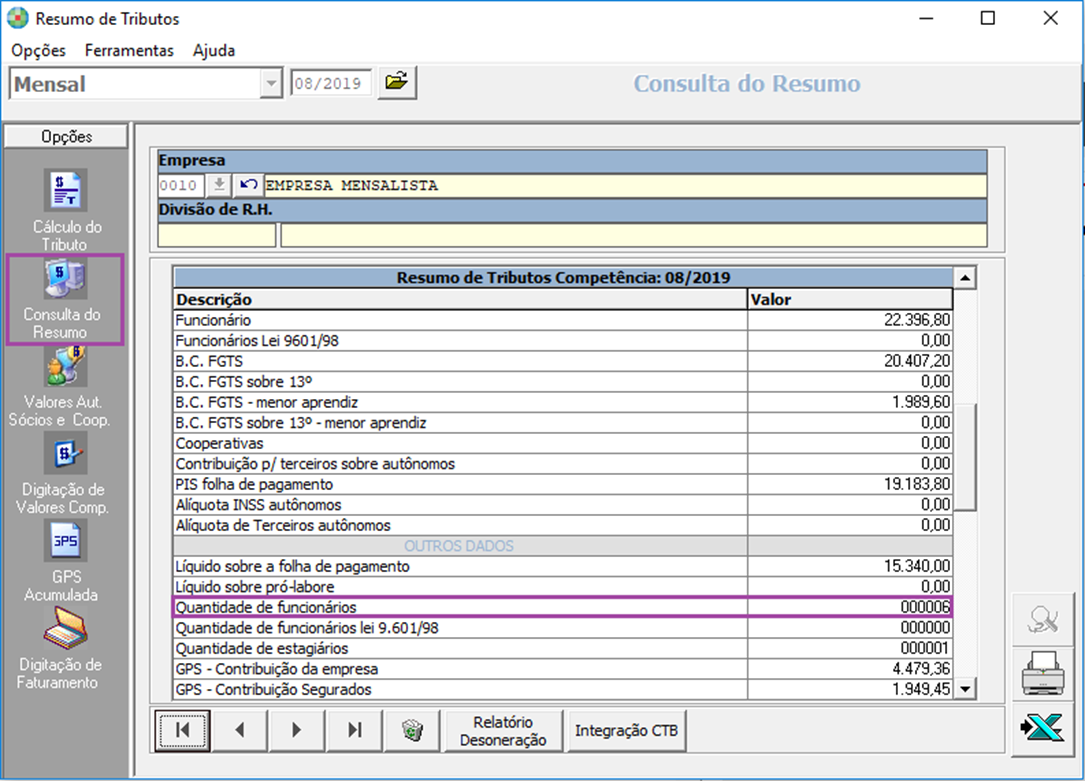Open the Ajuda menu
Screen dimensions: 1085x781
tap(214, 50)
